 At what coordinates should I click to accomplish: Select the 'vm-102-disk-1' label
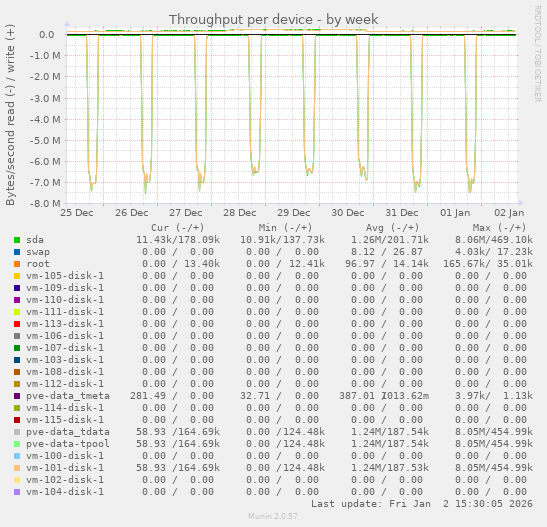pyautogui.click(x=65, y=480)
